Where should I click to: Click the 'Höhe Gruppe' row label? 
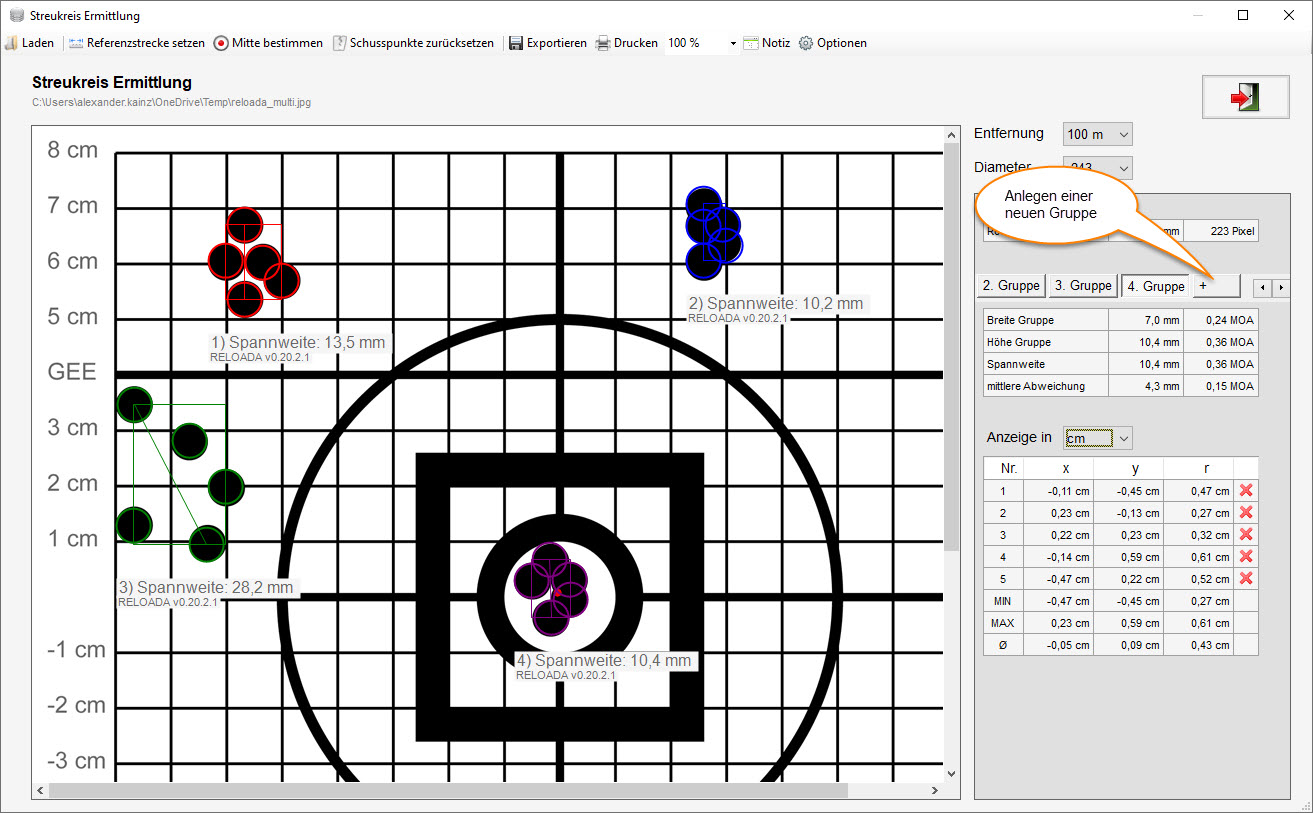[x=1047, y=342]
